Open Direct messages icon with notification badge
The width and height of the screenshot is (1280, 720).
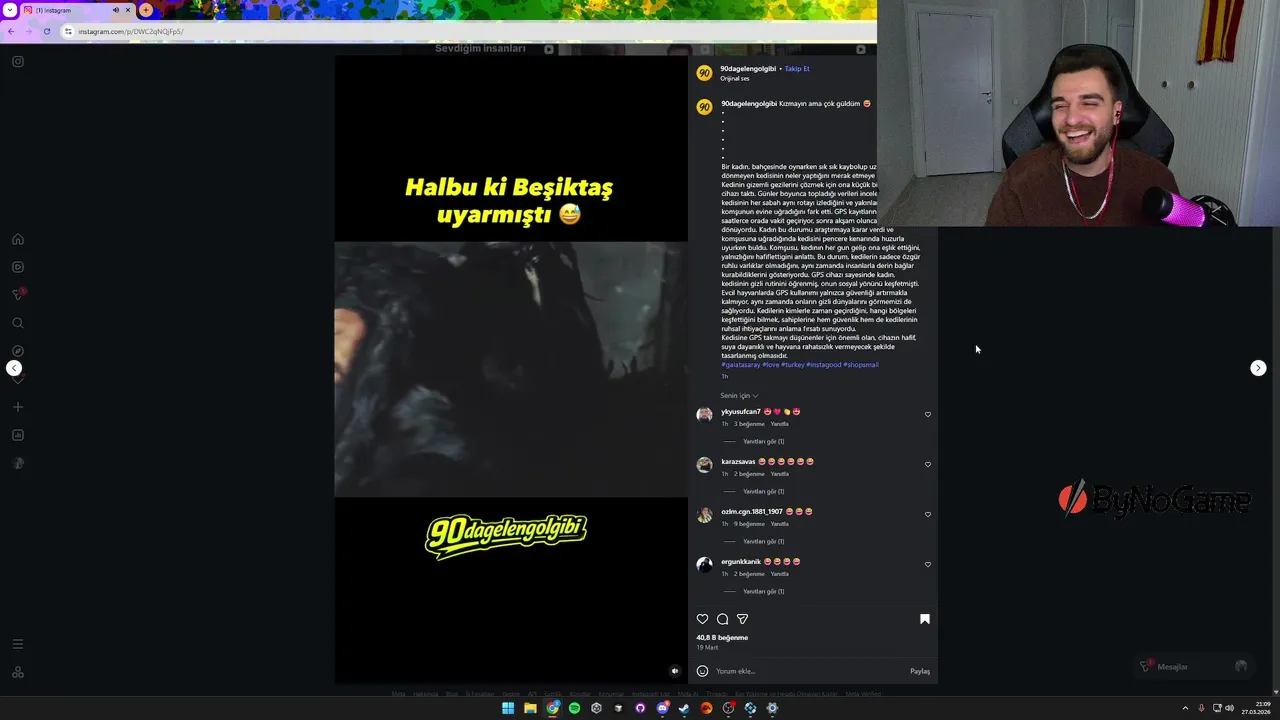pos(18,294)
